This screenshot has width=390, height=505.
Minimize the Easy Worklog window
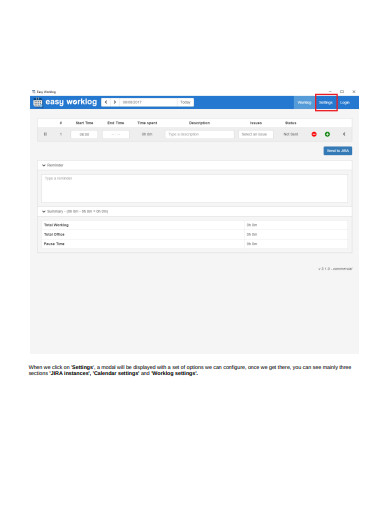[330, 91]
